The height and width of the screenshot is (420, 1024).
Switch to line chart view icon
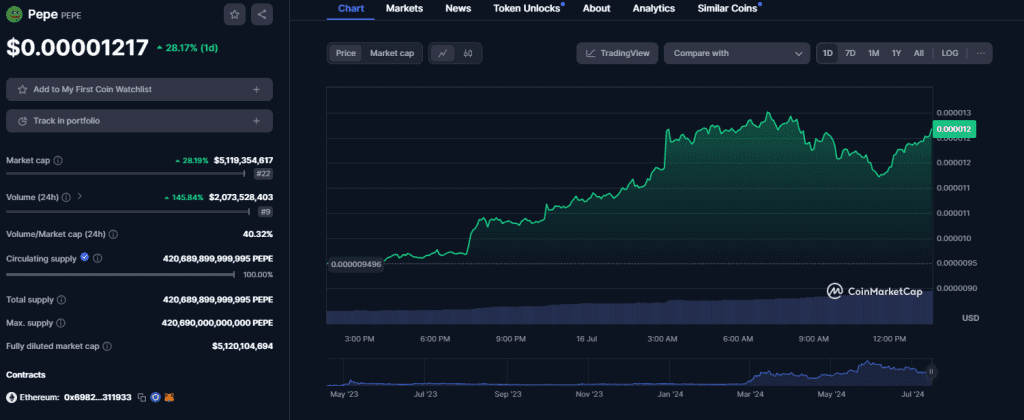[443, 53]
